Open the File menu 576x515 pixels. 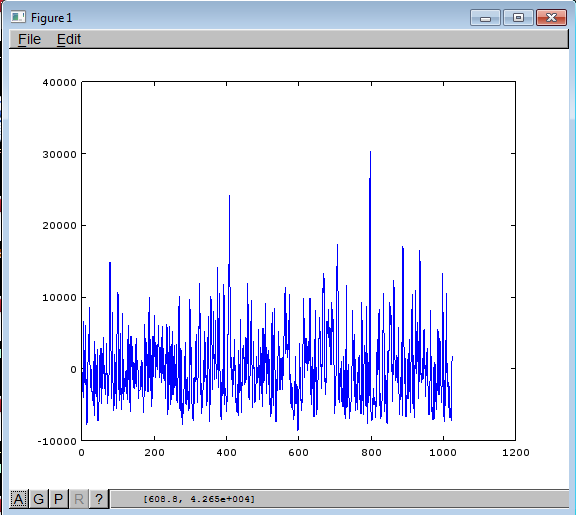pyautogui.click(x=29, y=39)
